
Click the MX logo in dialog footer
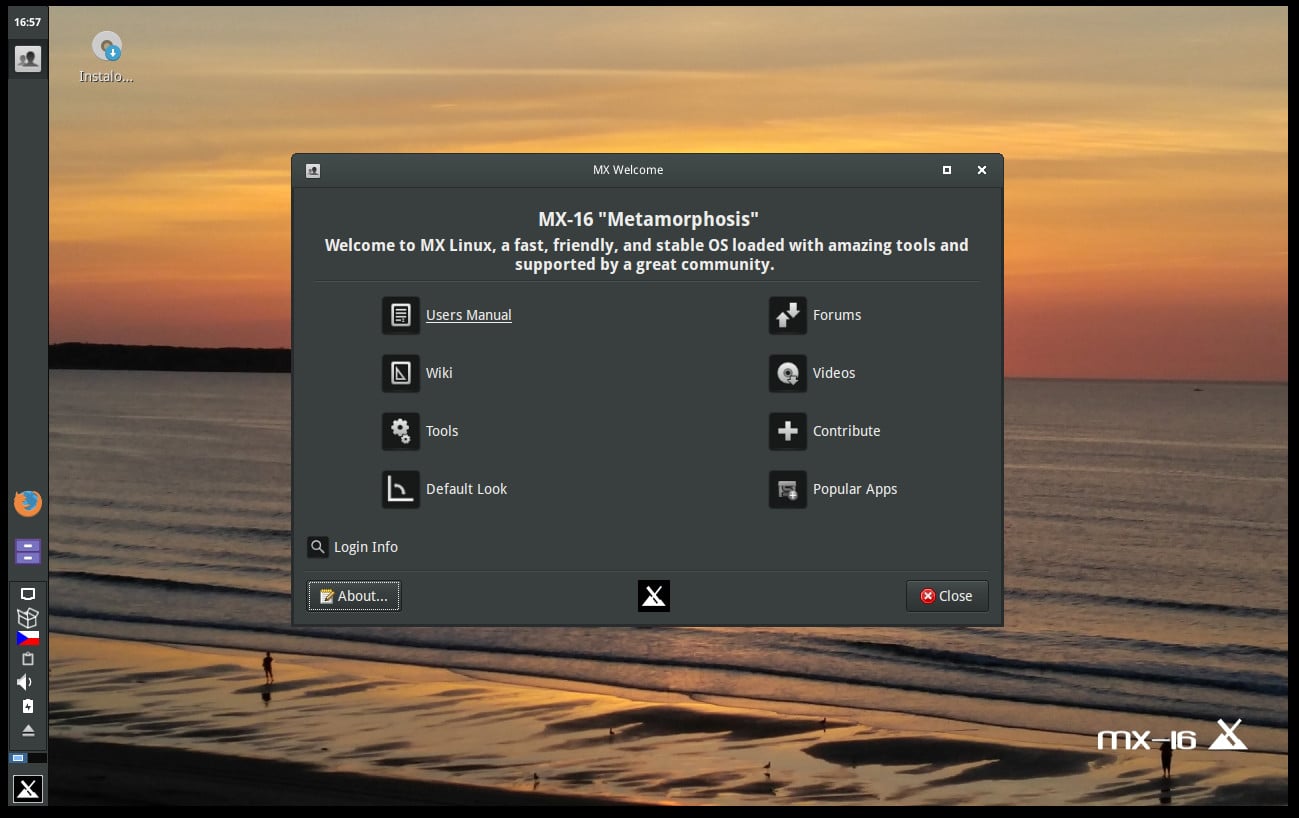click(654, 596)
